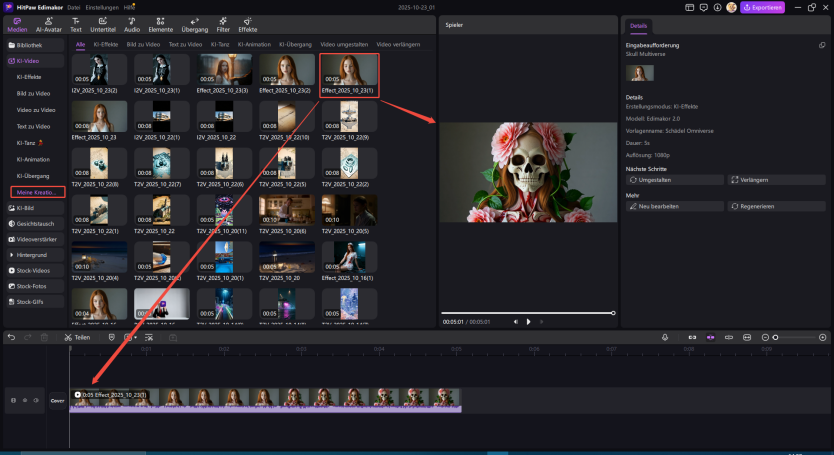
Task: Select the I2V_2025_10_23(2) thumbnail
Action: [99, 68]
